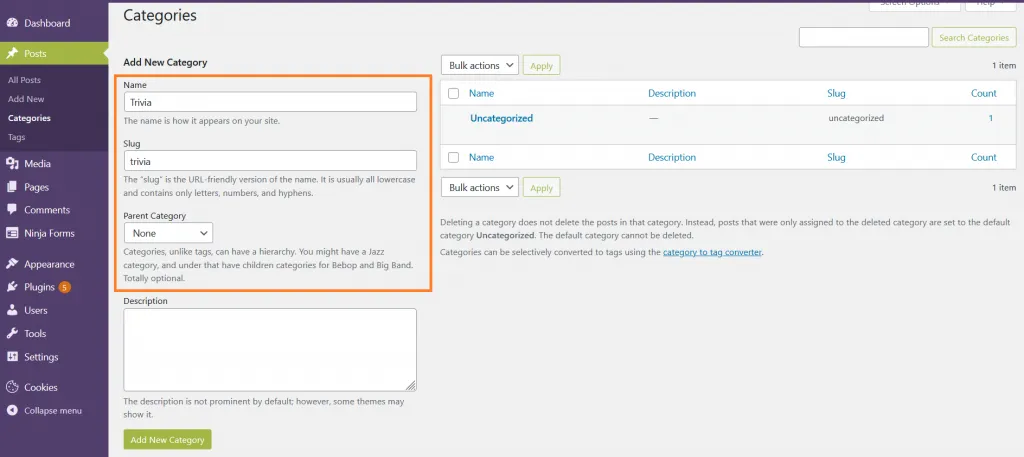Image resolution: width=1024 pixels, height=457 pixels.
Task: Click the Dashboard gauge icon
Action: coord(12,23)
